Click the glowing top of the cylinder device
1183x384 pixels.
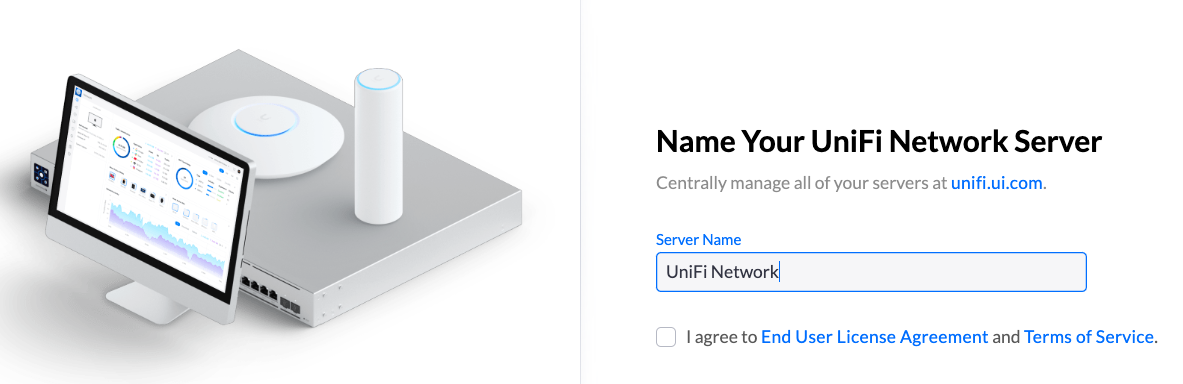click(379, 78)
